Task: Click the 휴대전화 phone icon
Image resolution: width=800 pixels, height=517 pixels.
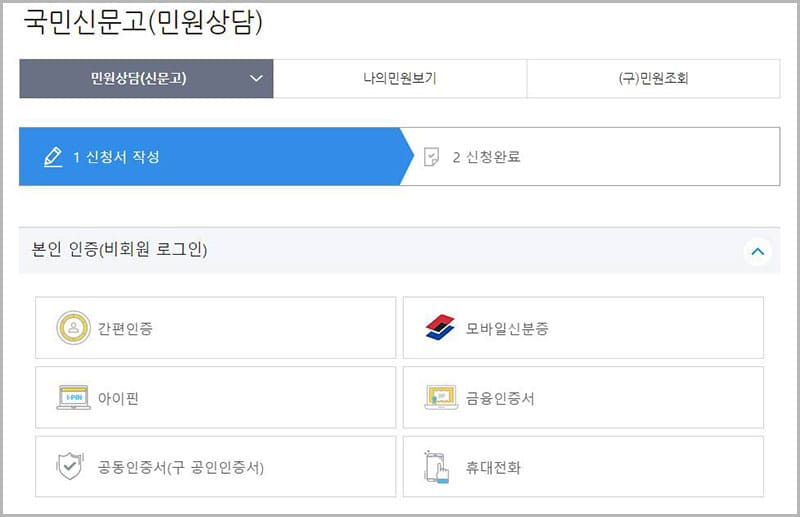Action: click(437, 466)
